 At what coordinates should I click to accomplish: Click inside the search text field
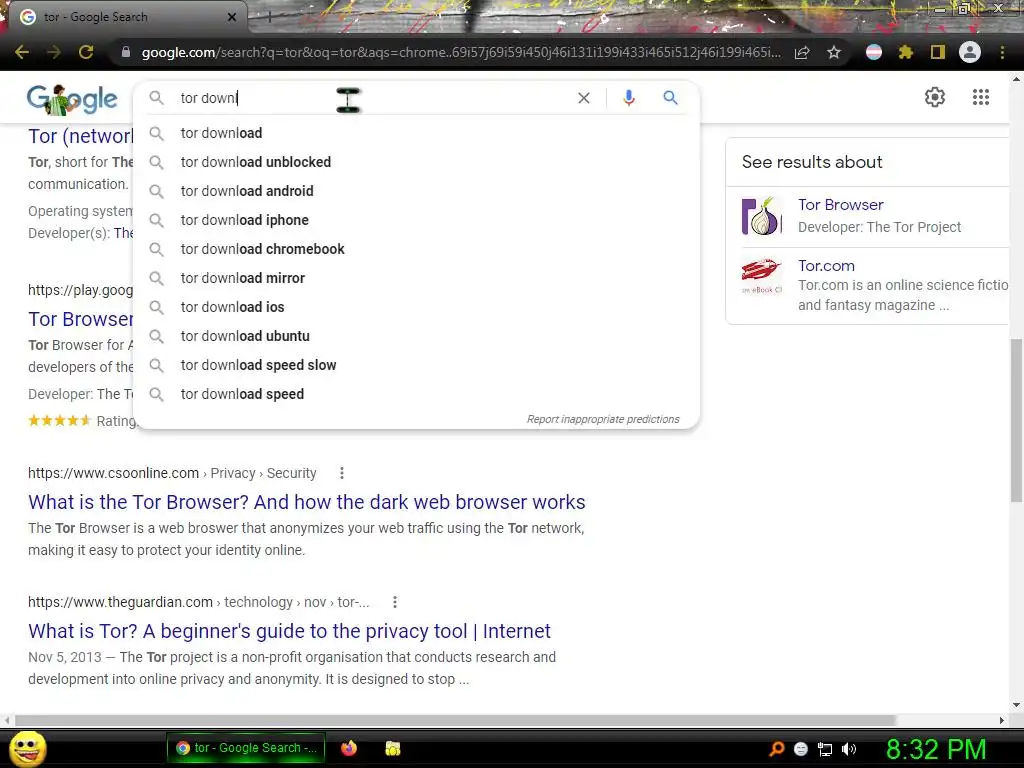coord(372,98)
